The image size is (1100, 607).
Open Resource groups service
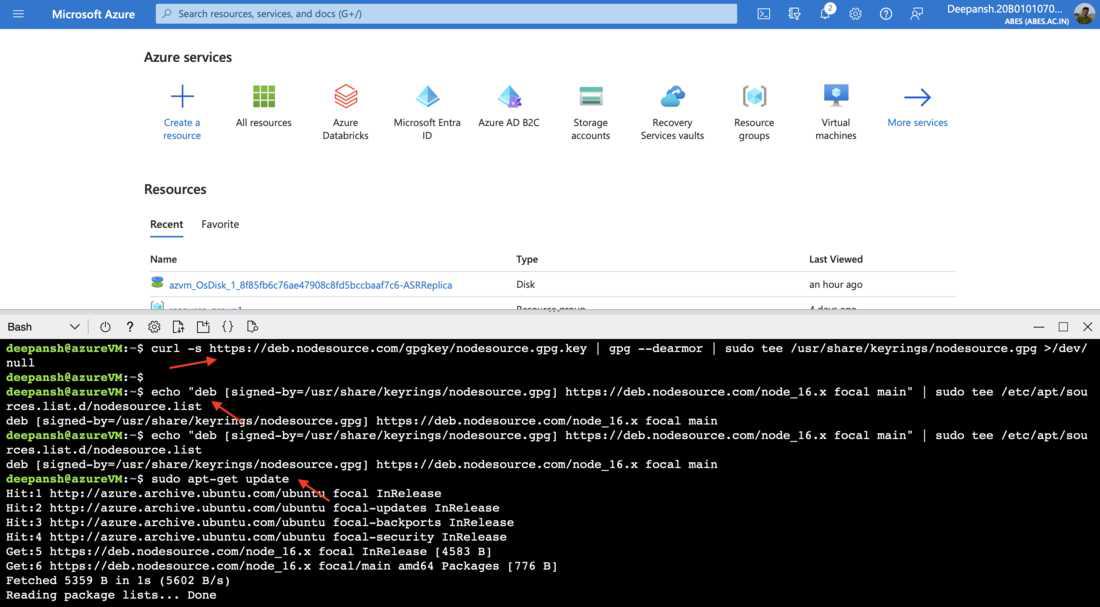click(x=754, y=112)
